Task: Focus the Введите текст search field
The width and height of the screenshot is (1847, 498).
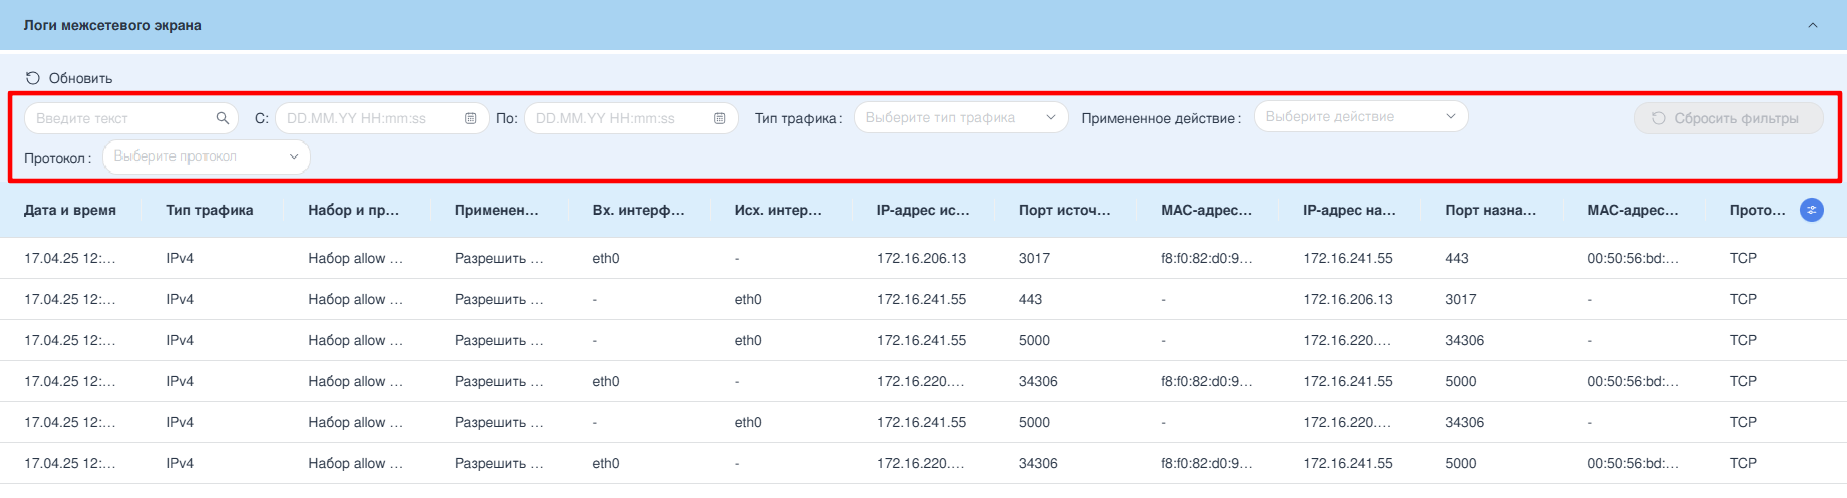Action: pos(120,118)
